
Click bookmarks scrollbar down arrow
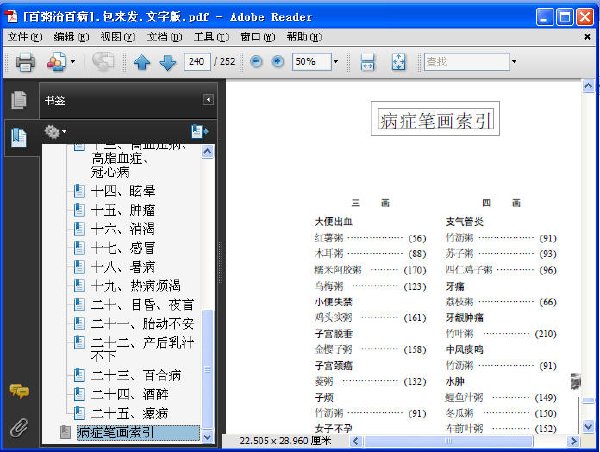(x=207, y=436)
